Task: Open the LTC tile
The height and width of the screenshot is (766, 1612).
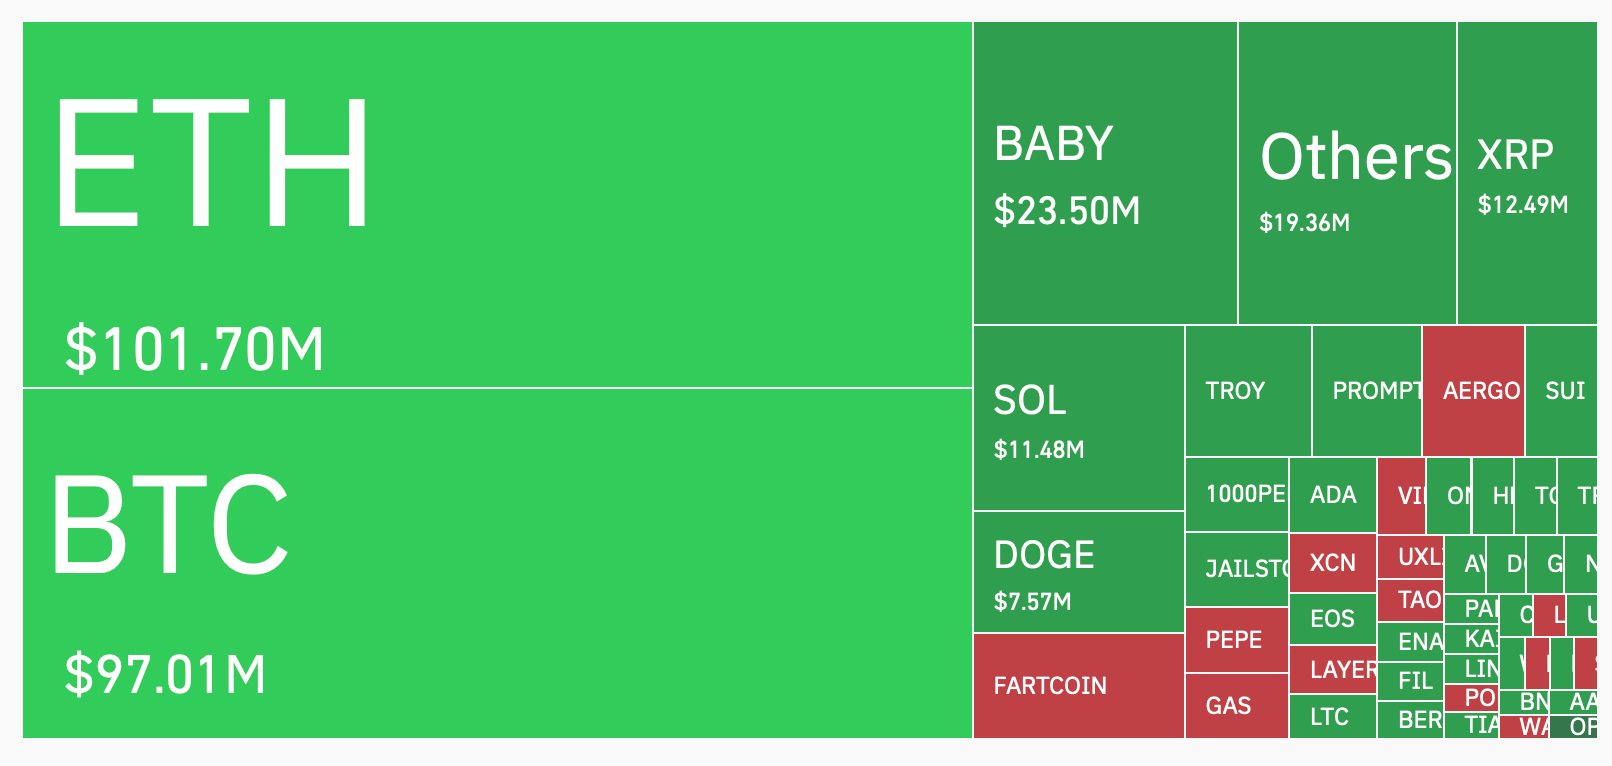Action: pyautogui.click(x=1332, y=717)
